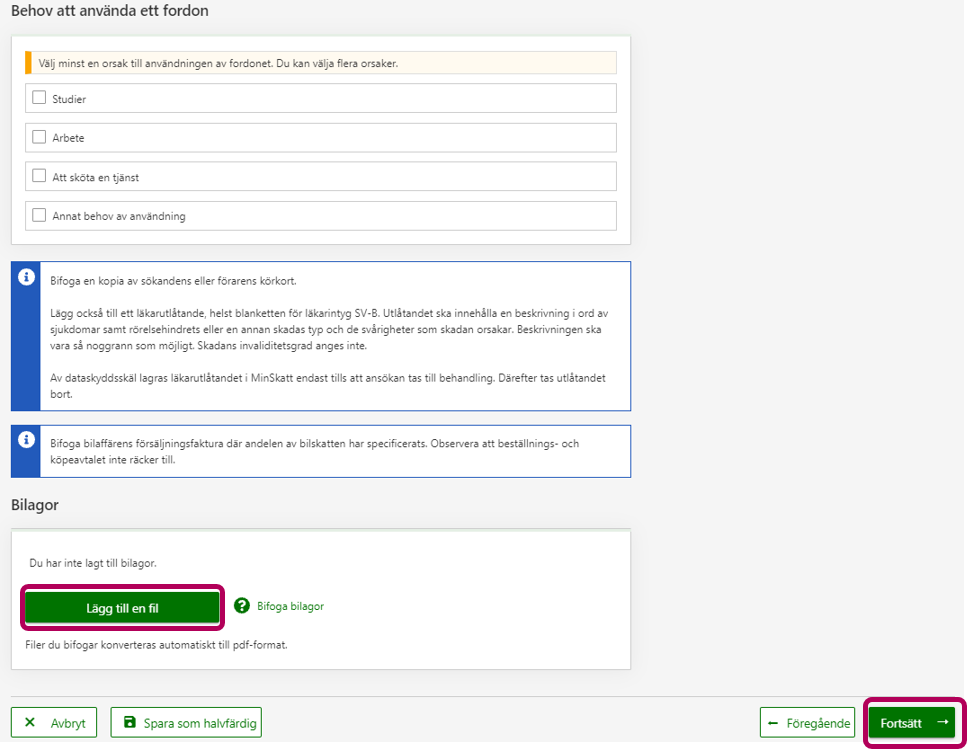The height and width of the screenshot is (749, 967).
Task: Cancel the form with the Avbryt button
Action: point(54,723)
